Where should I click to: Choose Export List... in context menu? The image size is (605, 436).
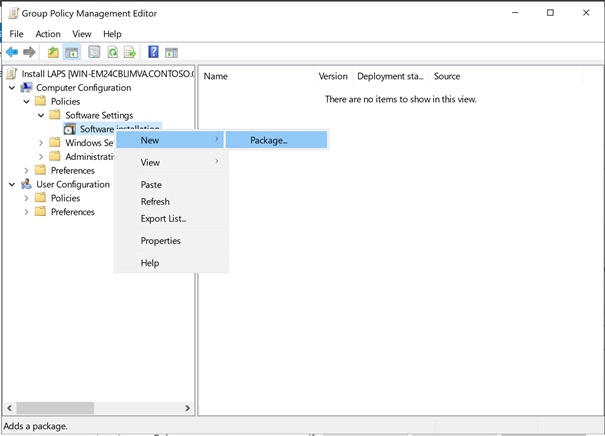170,218
